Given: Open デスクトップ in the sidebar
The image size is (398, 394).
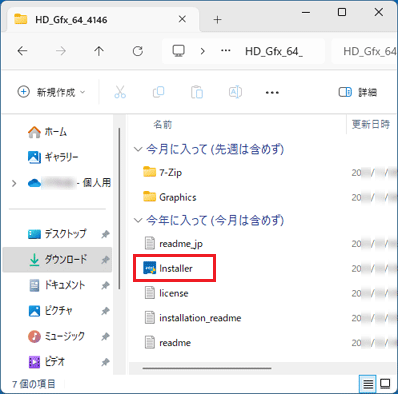Looking at the screenshot, I should [57, 234].
